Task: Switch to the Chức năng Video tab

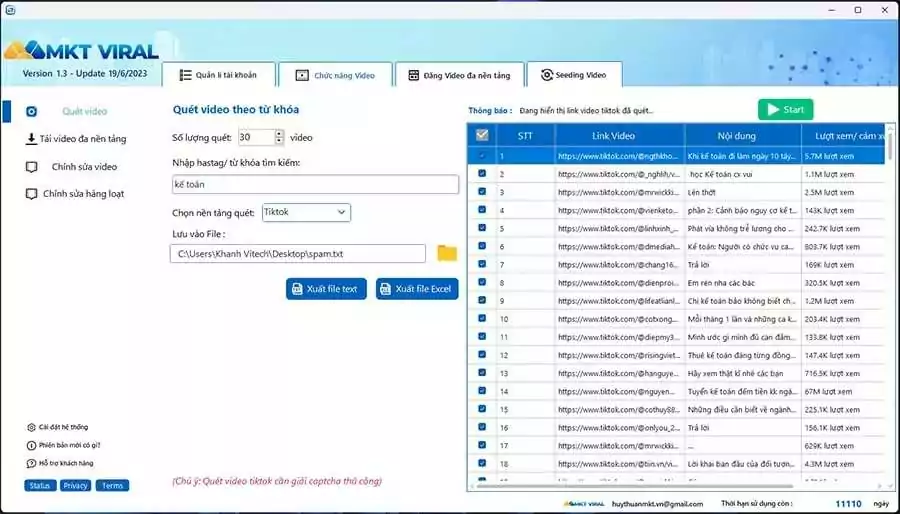Action: tap(335, 75)
